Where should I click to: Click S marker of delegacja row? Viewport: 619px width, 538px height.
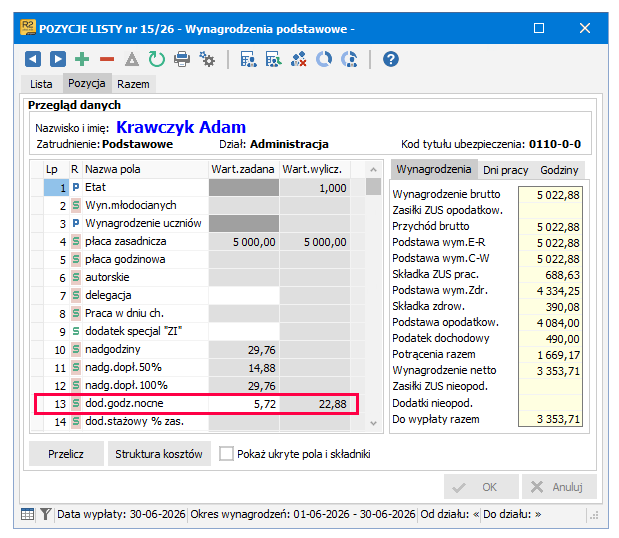click(76, 295)
